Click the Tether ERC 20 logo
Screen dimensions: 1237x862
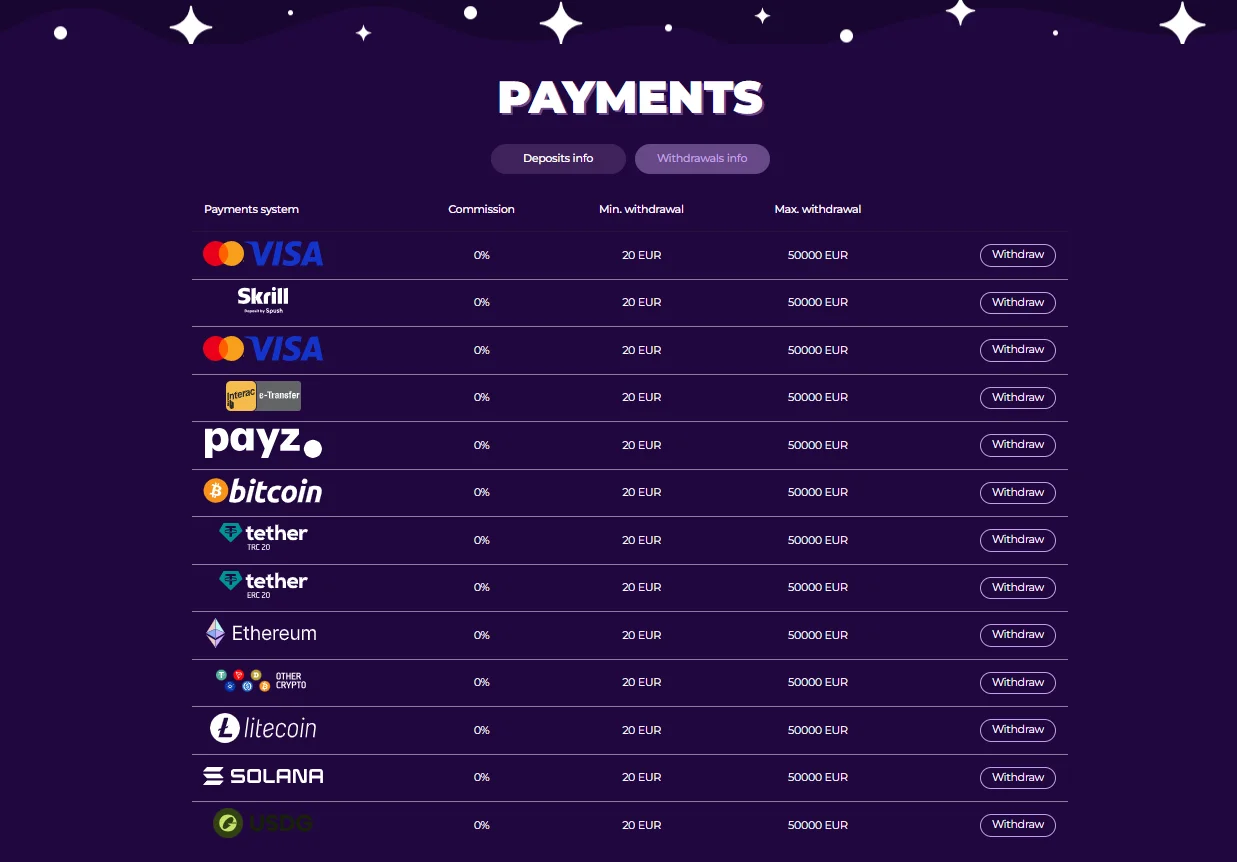263,584
